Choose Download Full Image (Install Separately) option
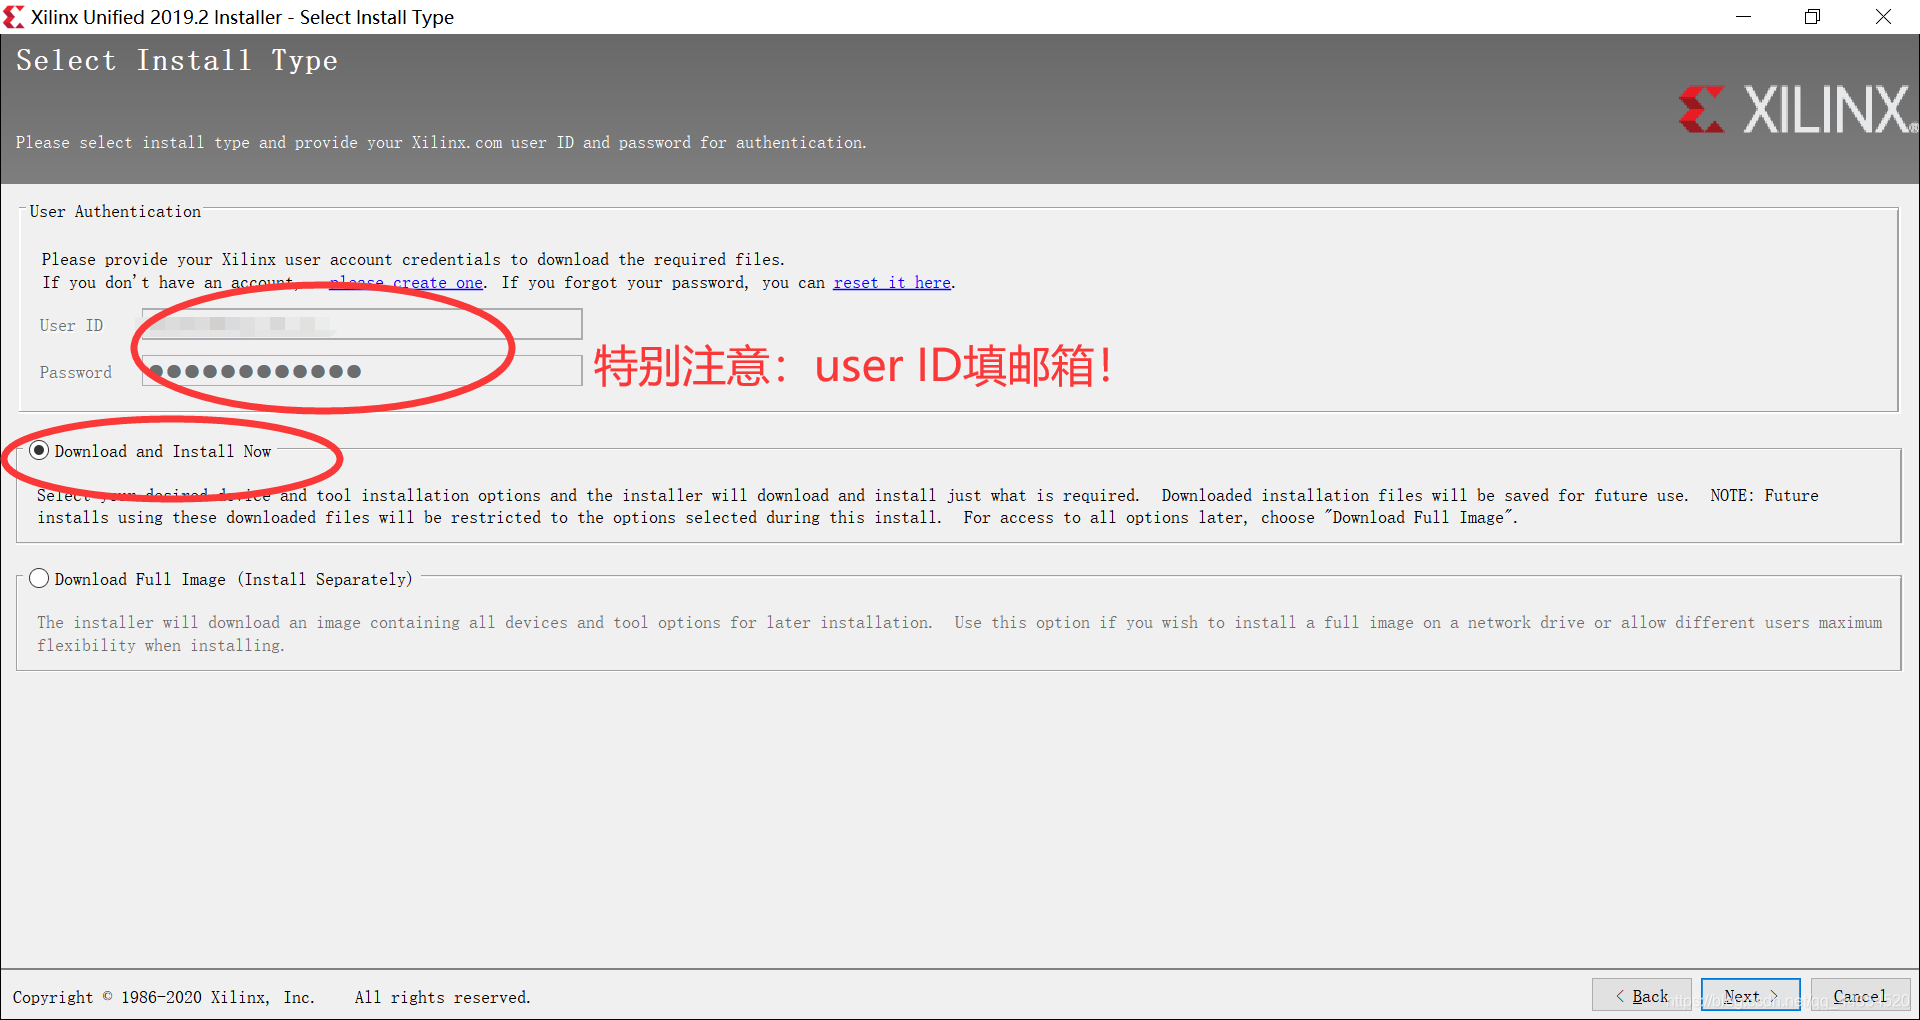This screenshot has height=1020, width=1920. point(39,579)
